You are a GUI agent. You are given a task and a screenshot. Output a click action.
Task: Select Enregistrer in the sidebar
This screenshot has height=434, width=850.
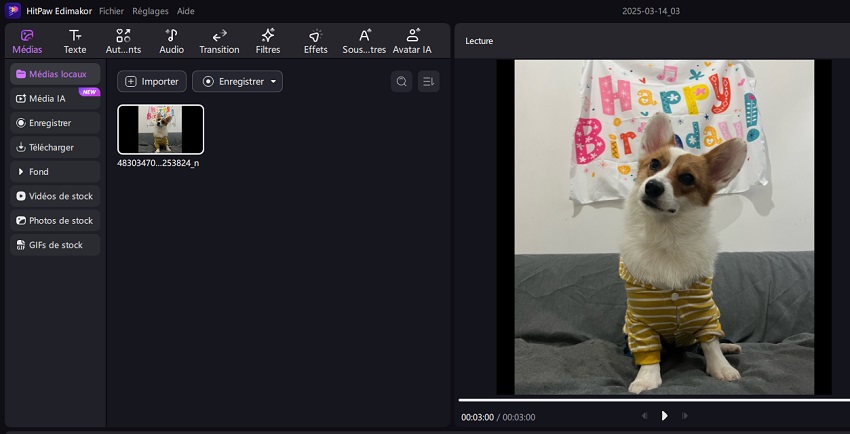tap(55, 123)
